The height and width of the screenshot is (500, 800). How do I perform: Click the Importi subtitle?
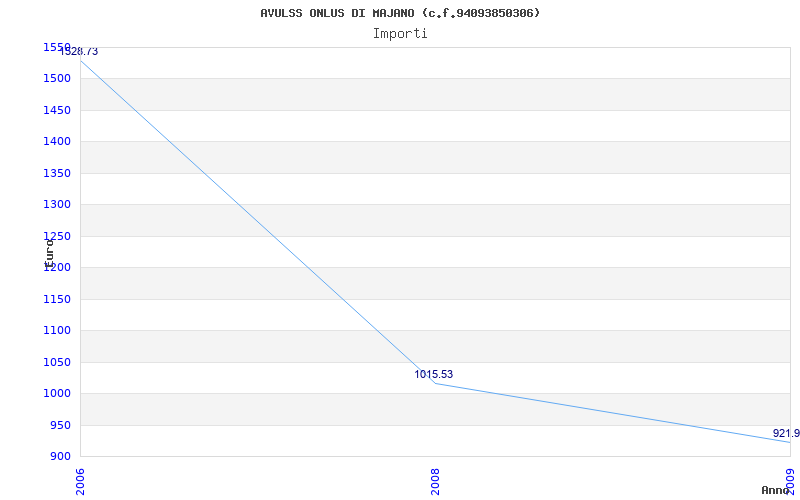[400, 34]
